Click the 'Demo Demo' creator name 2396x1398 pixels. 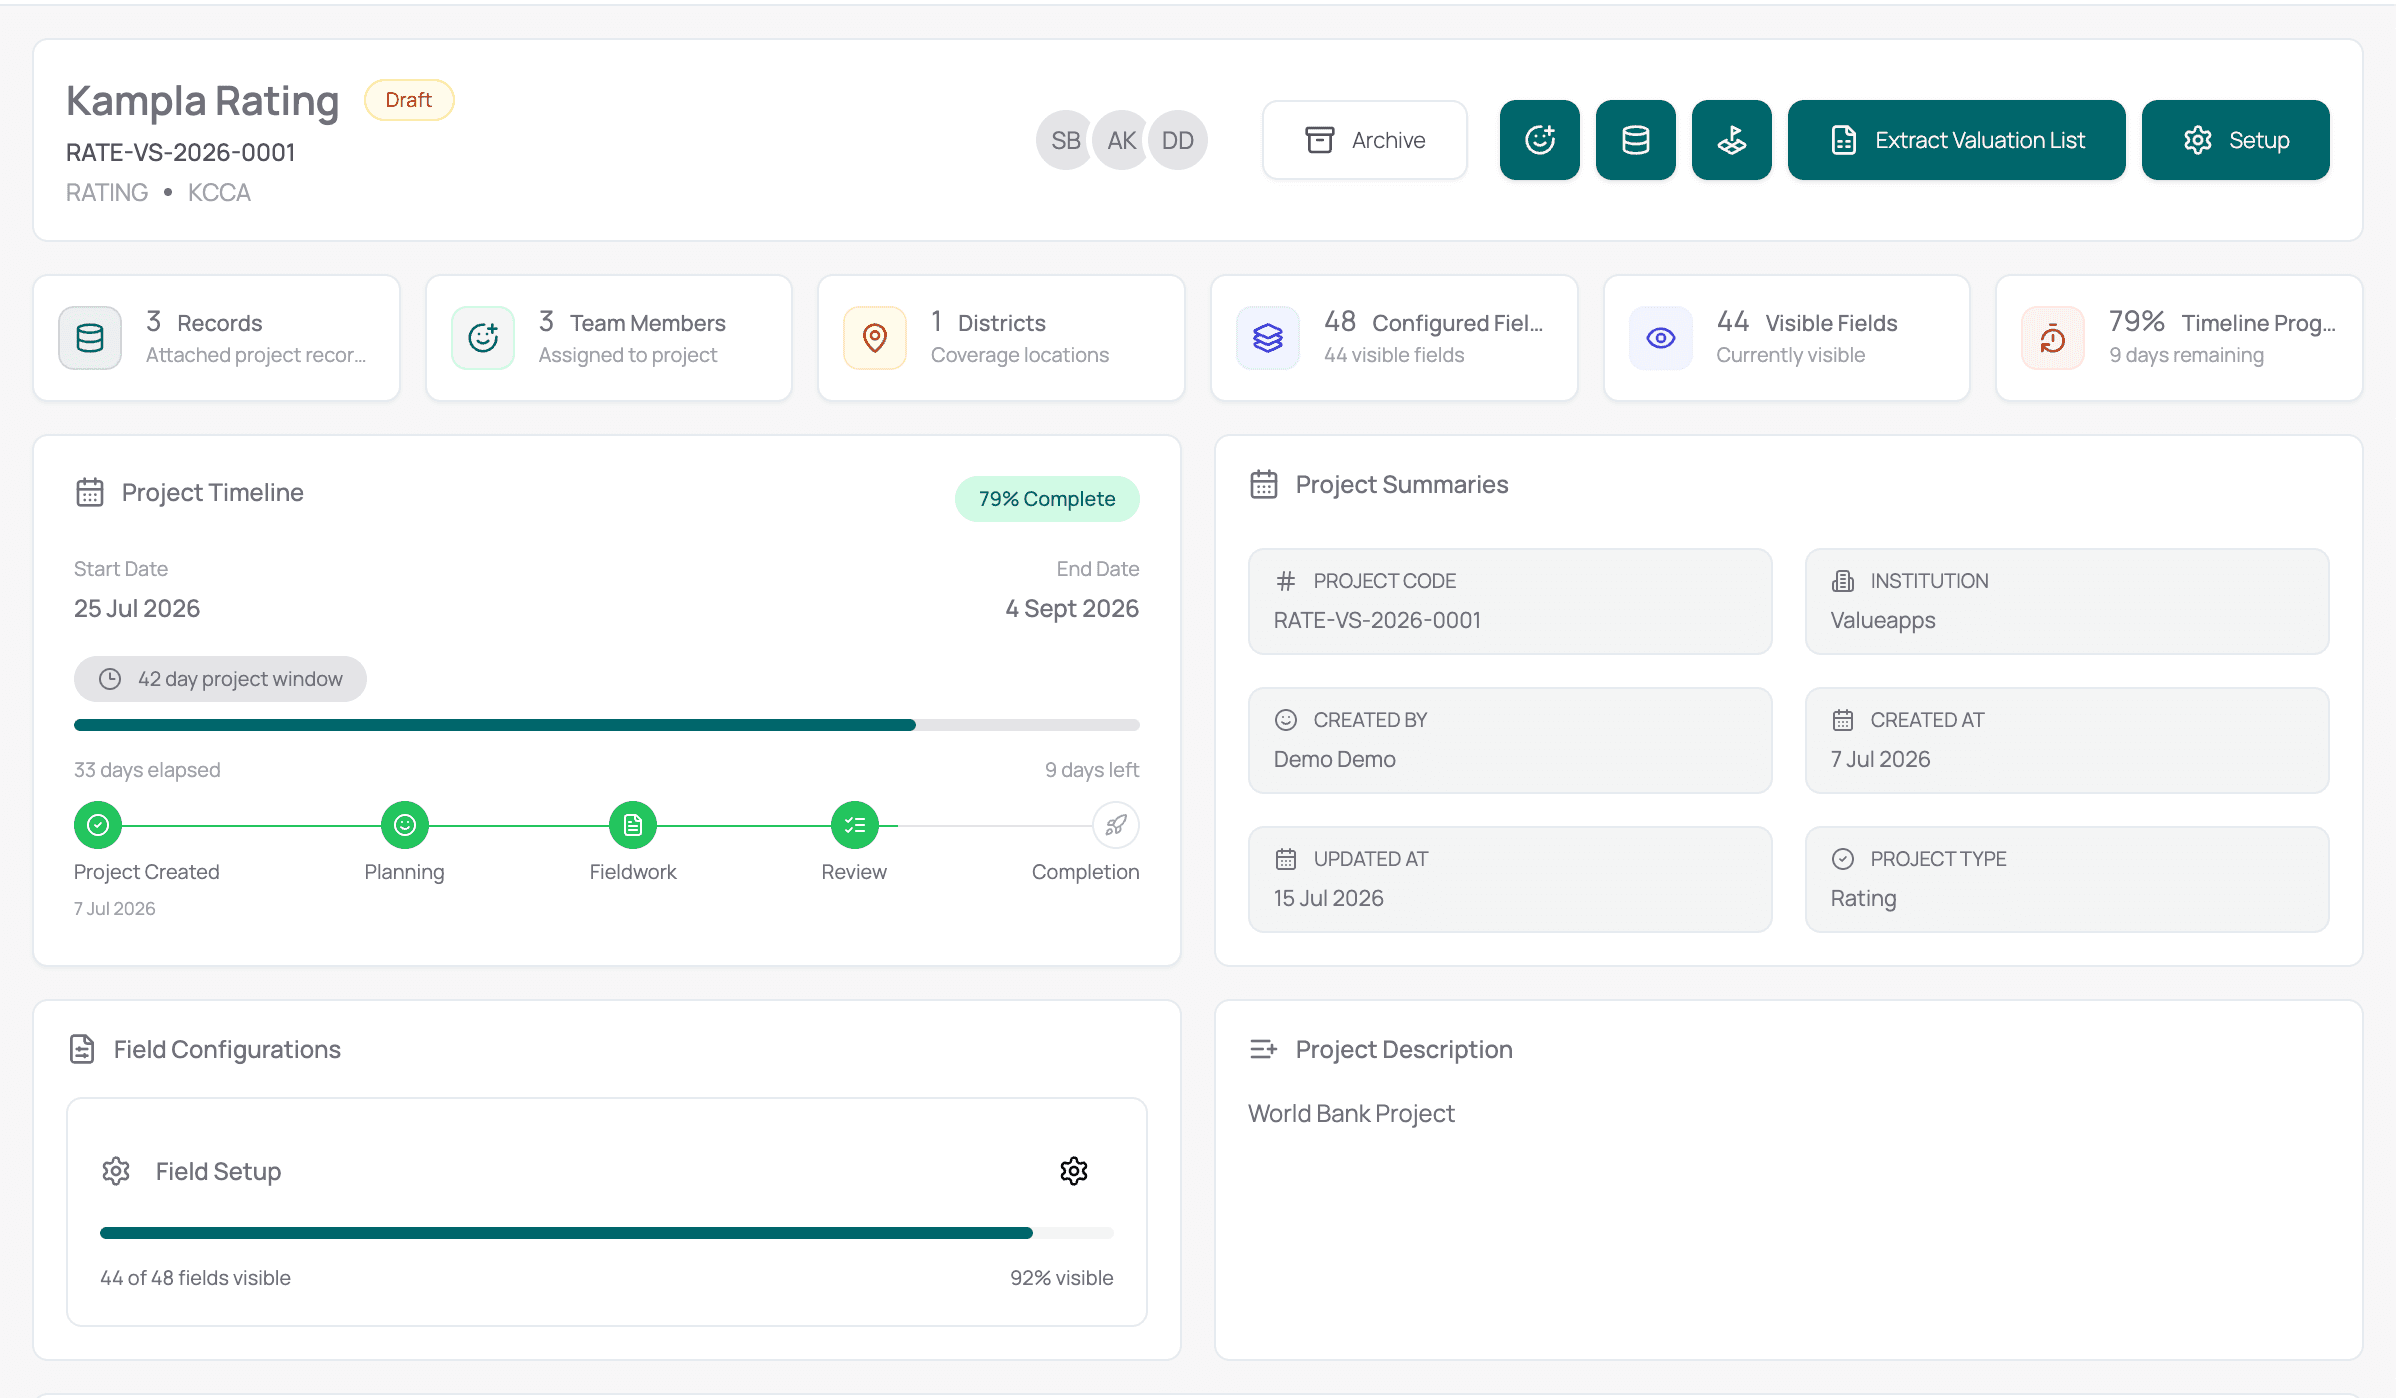[1335, 759]
